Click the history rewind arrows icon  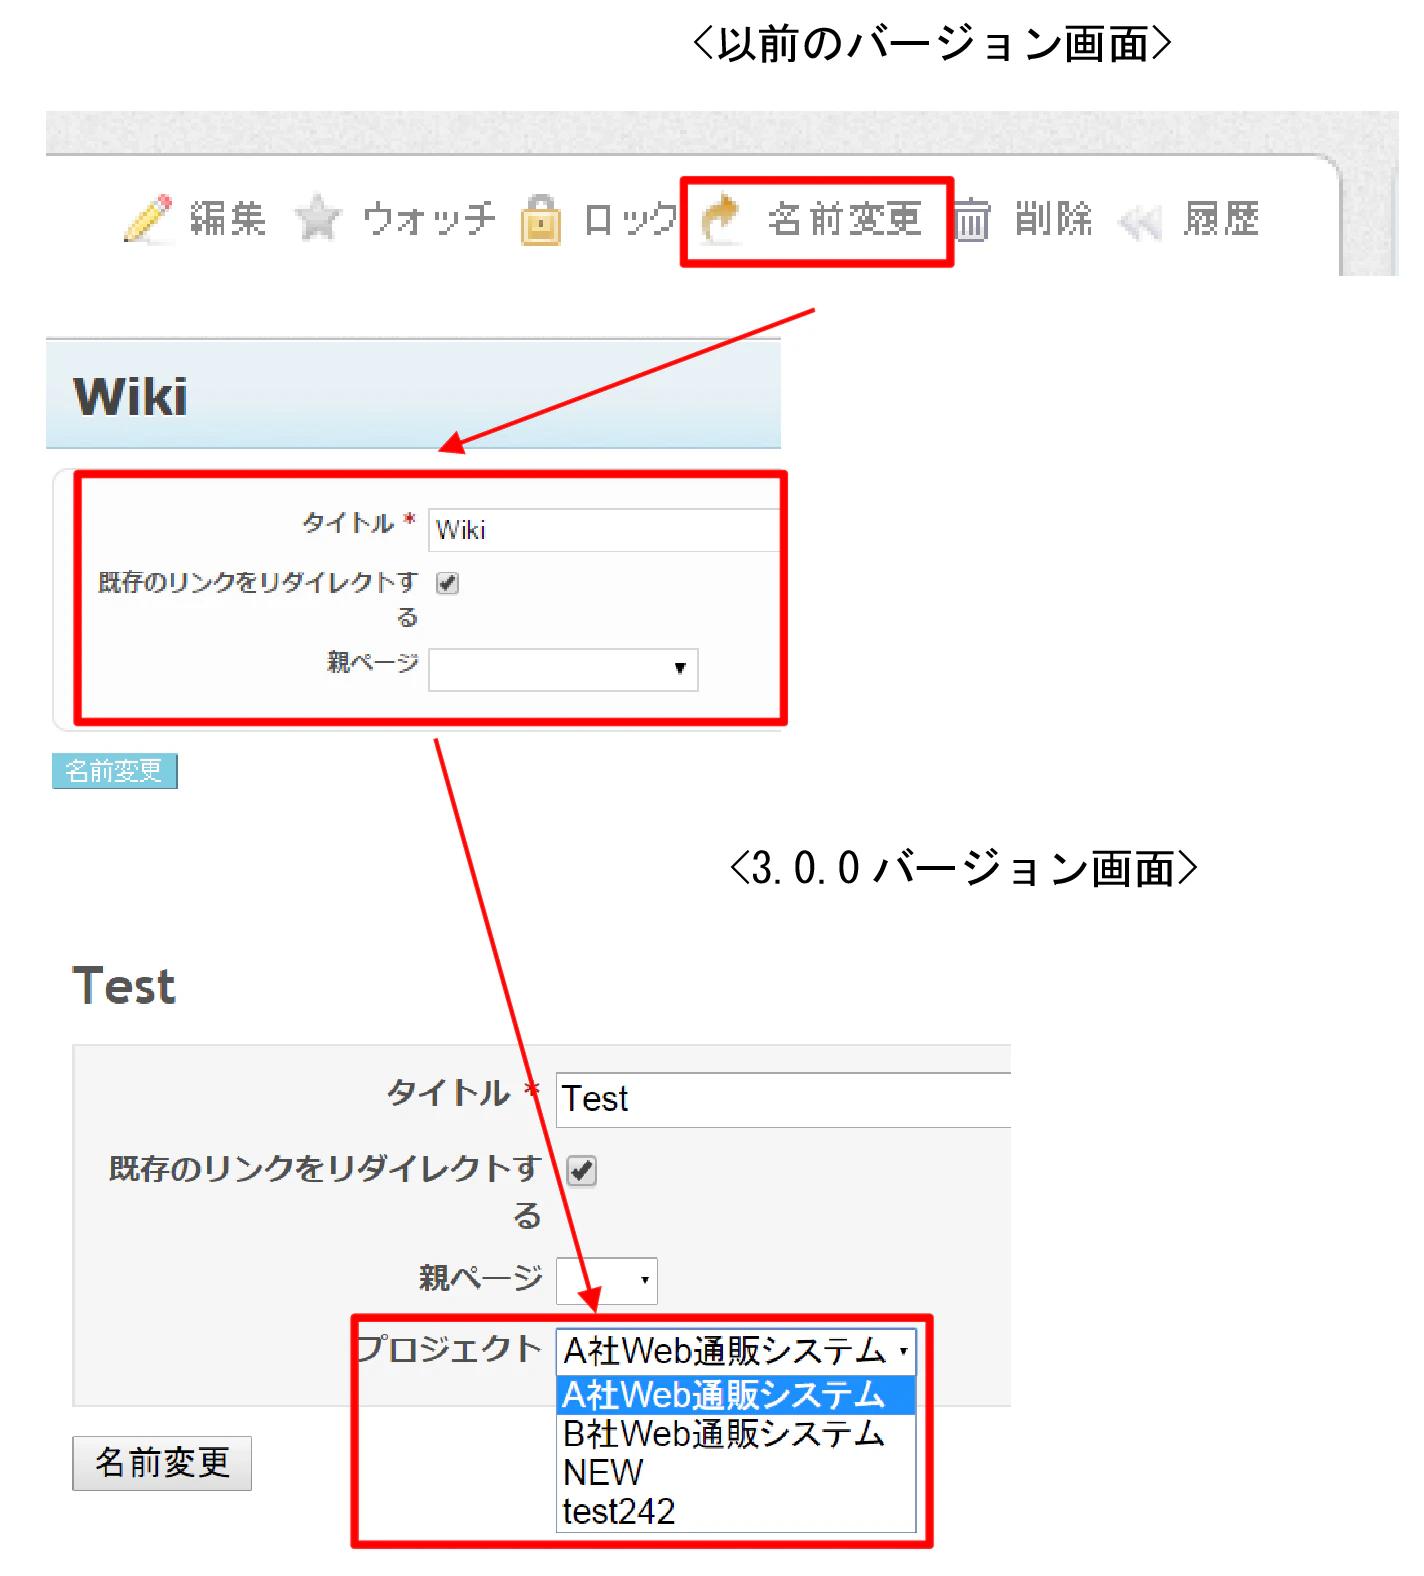pyautogui.click(x=1140, y=222)
